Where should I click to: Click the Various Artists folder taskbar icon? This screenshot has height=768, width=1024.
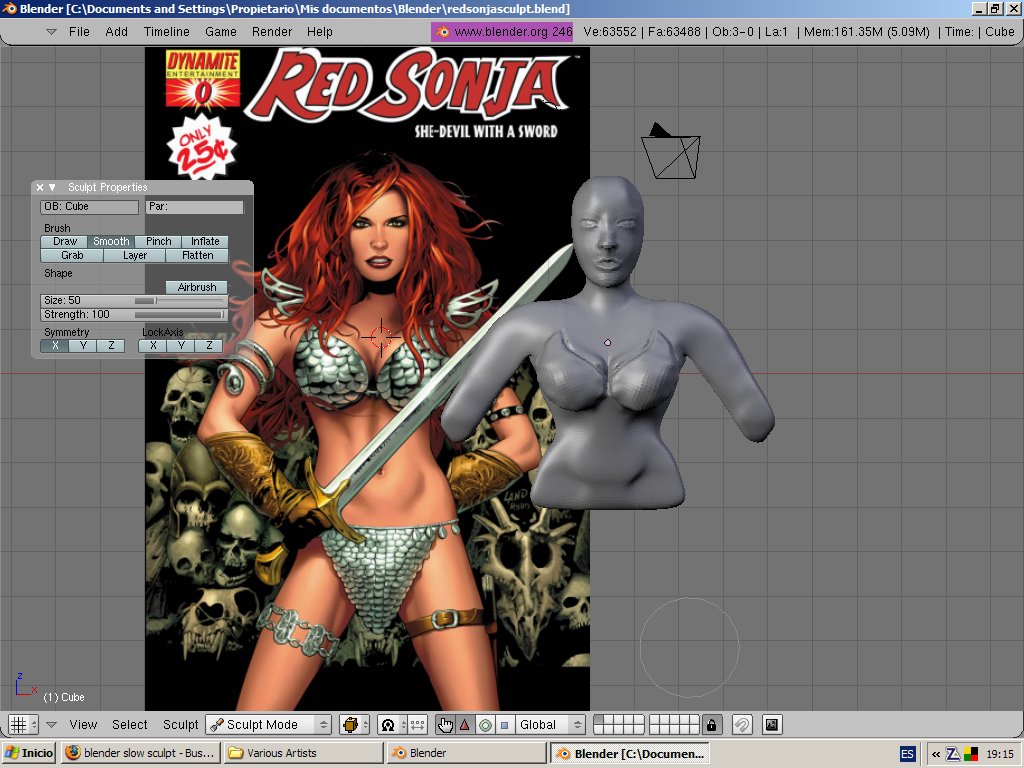point(236,753)
